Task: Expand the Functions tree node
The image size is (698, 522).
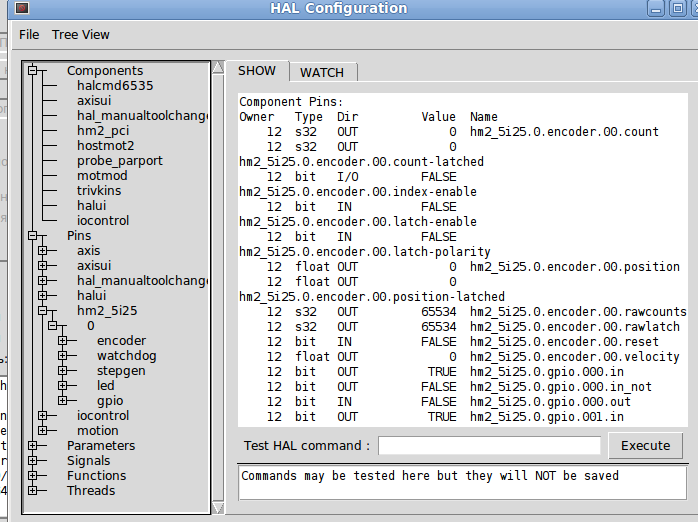Action: click(32, 476)
